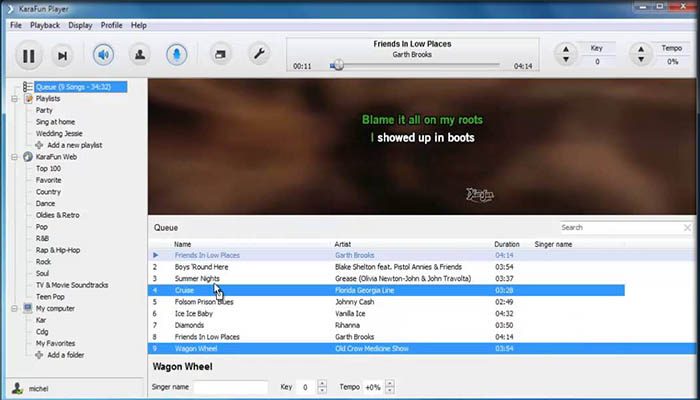Image resolution: width=700 pixels, height=400 pixels.
Task: Collapse the KaraFun Web tree node
Action: tap(15, 157)
